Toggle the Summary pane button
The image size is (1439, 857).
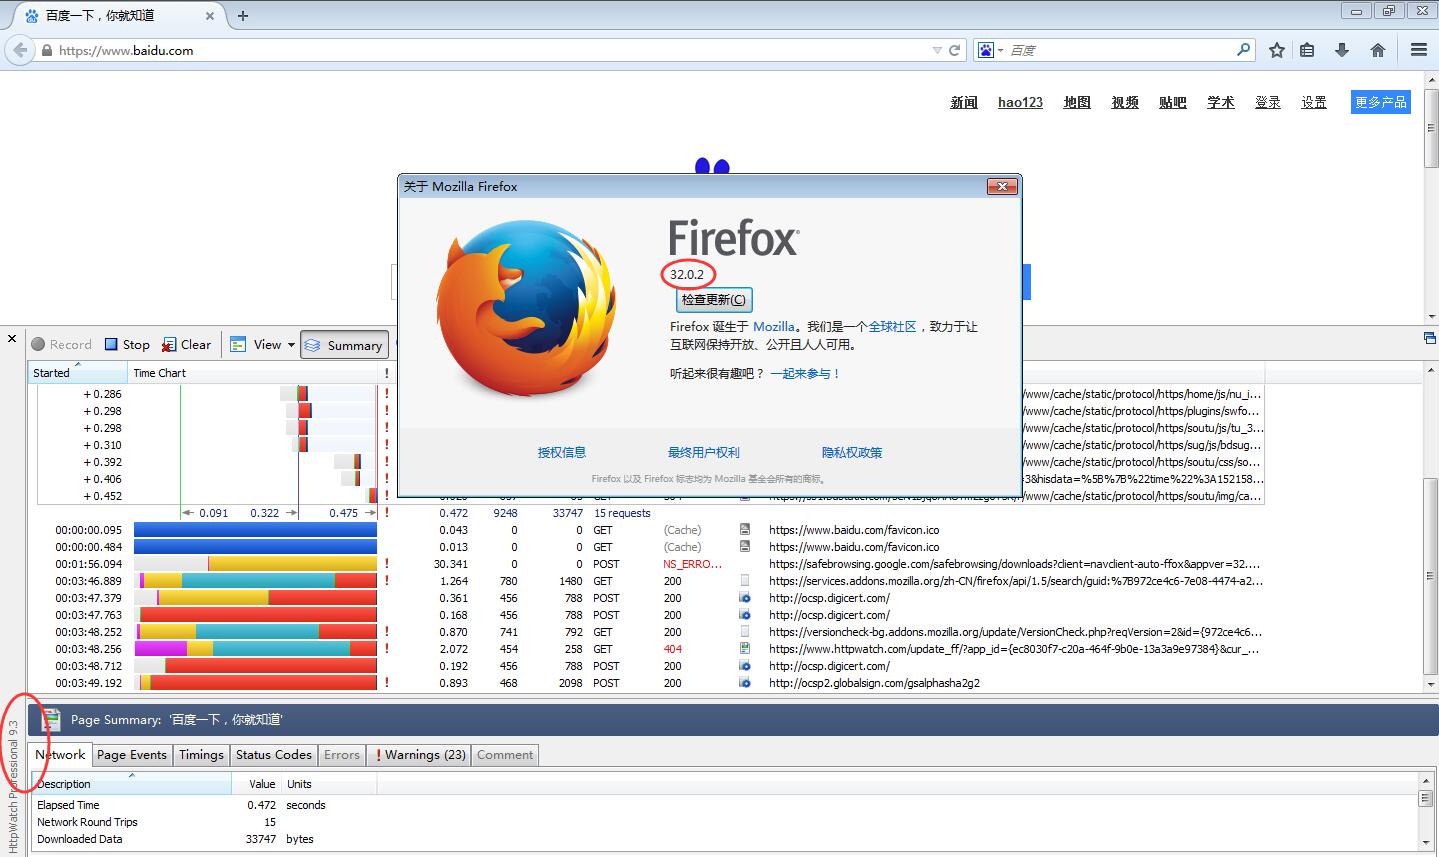(344, 345)
